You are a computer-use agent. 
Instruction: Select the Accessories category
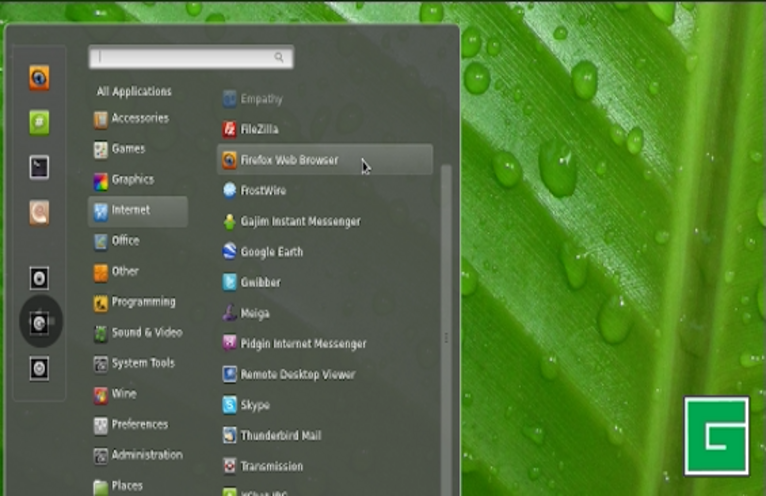tap(139, 118)
